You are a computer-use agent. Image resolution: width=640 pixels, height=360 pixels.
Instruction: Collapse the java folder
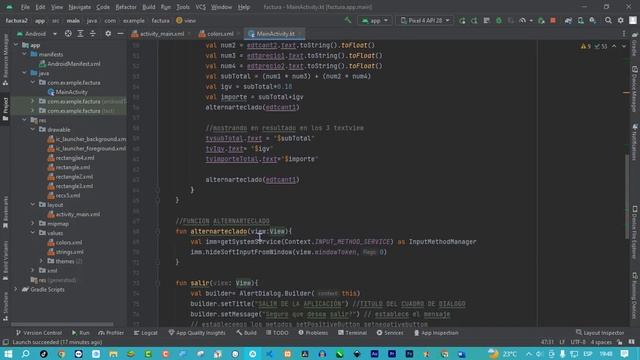coord(24,73)
